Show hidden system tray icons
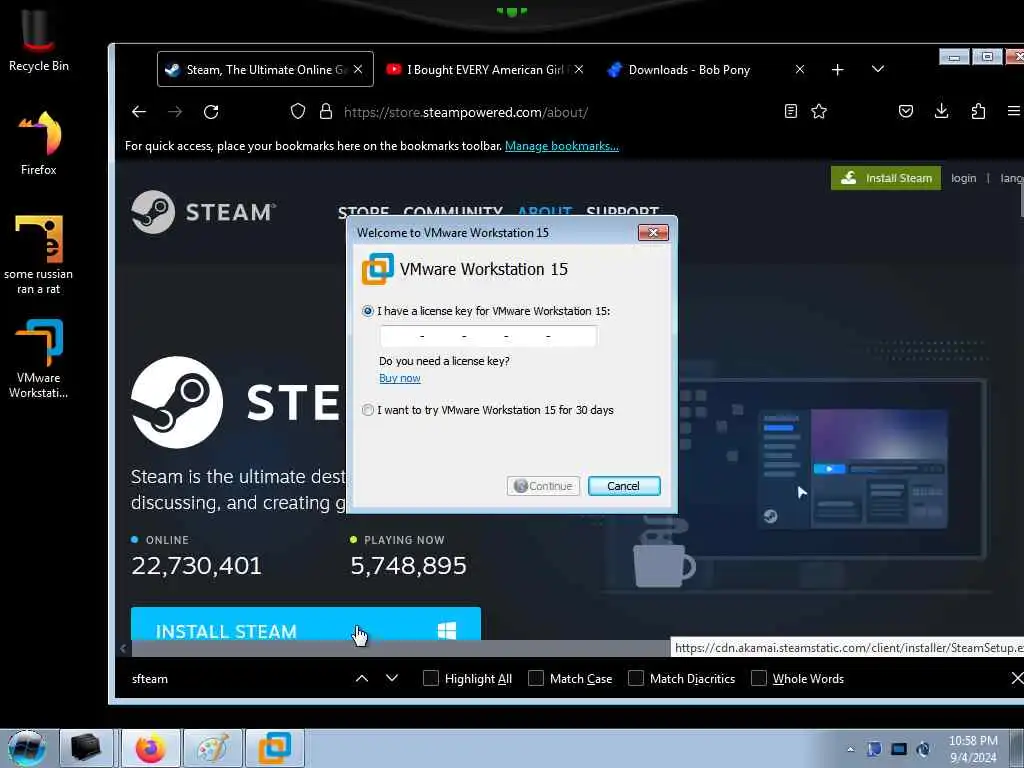The image size is (1024, 768). click(850, 749)
